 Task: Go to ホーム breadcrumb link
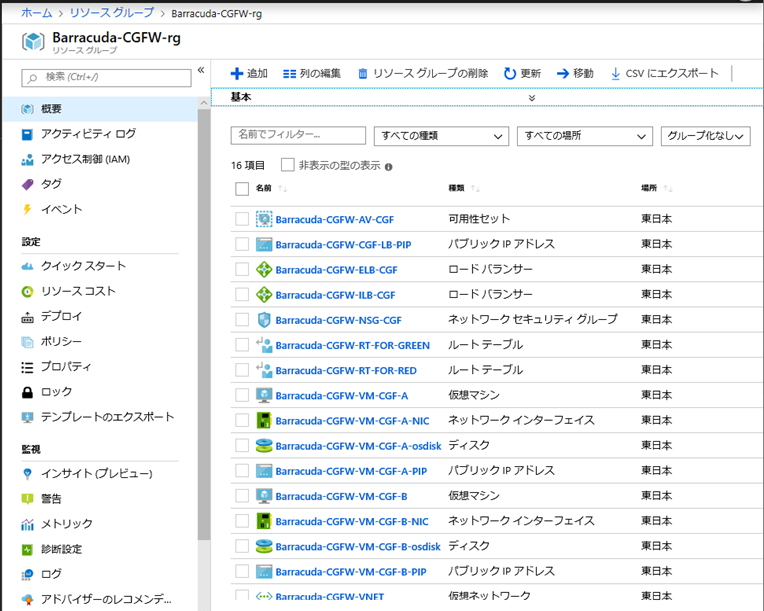pos(37,13)
